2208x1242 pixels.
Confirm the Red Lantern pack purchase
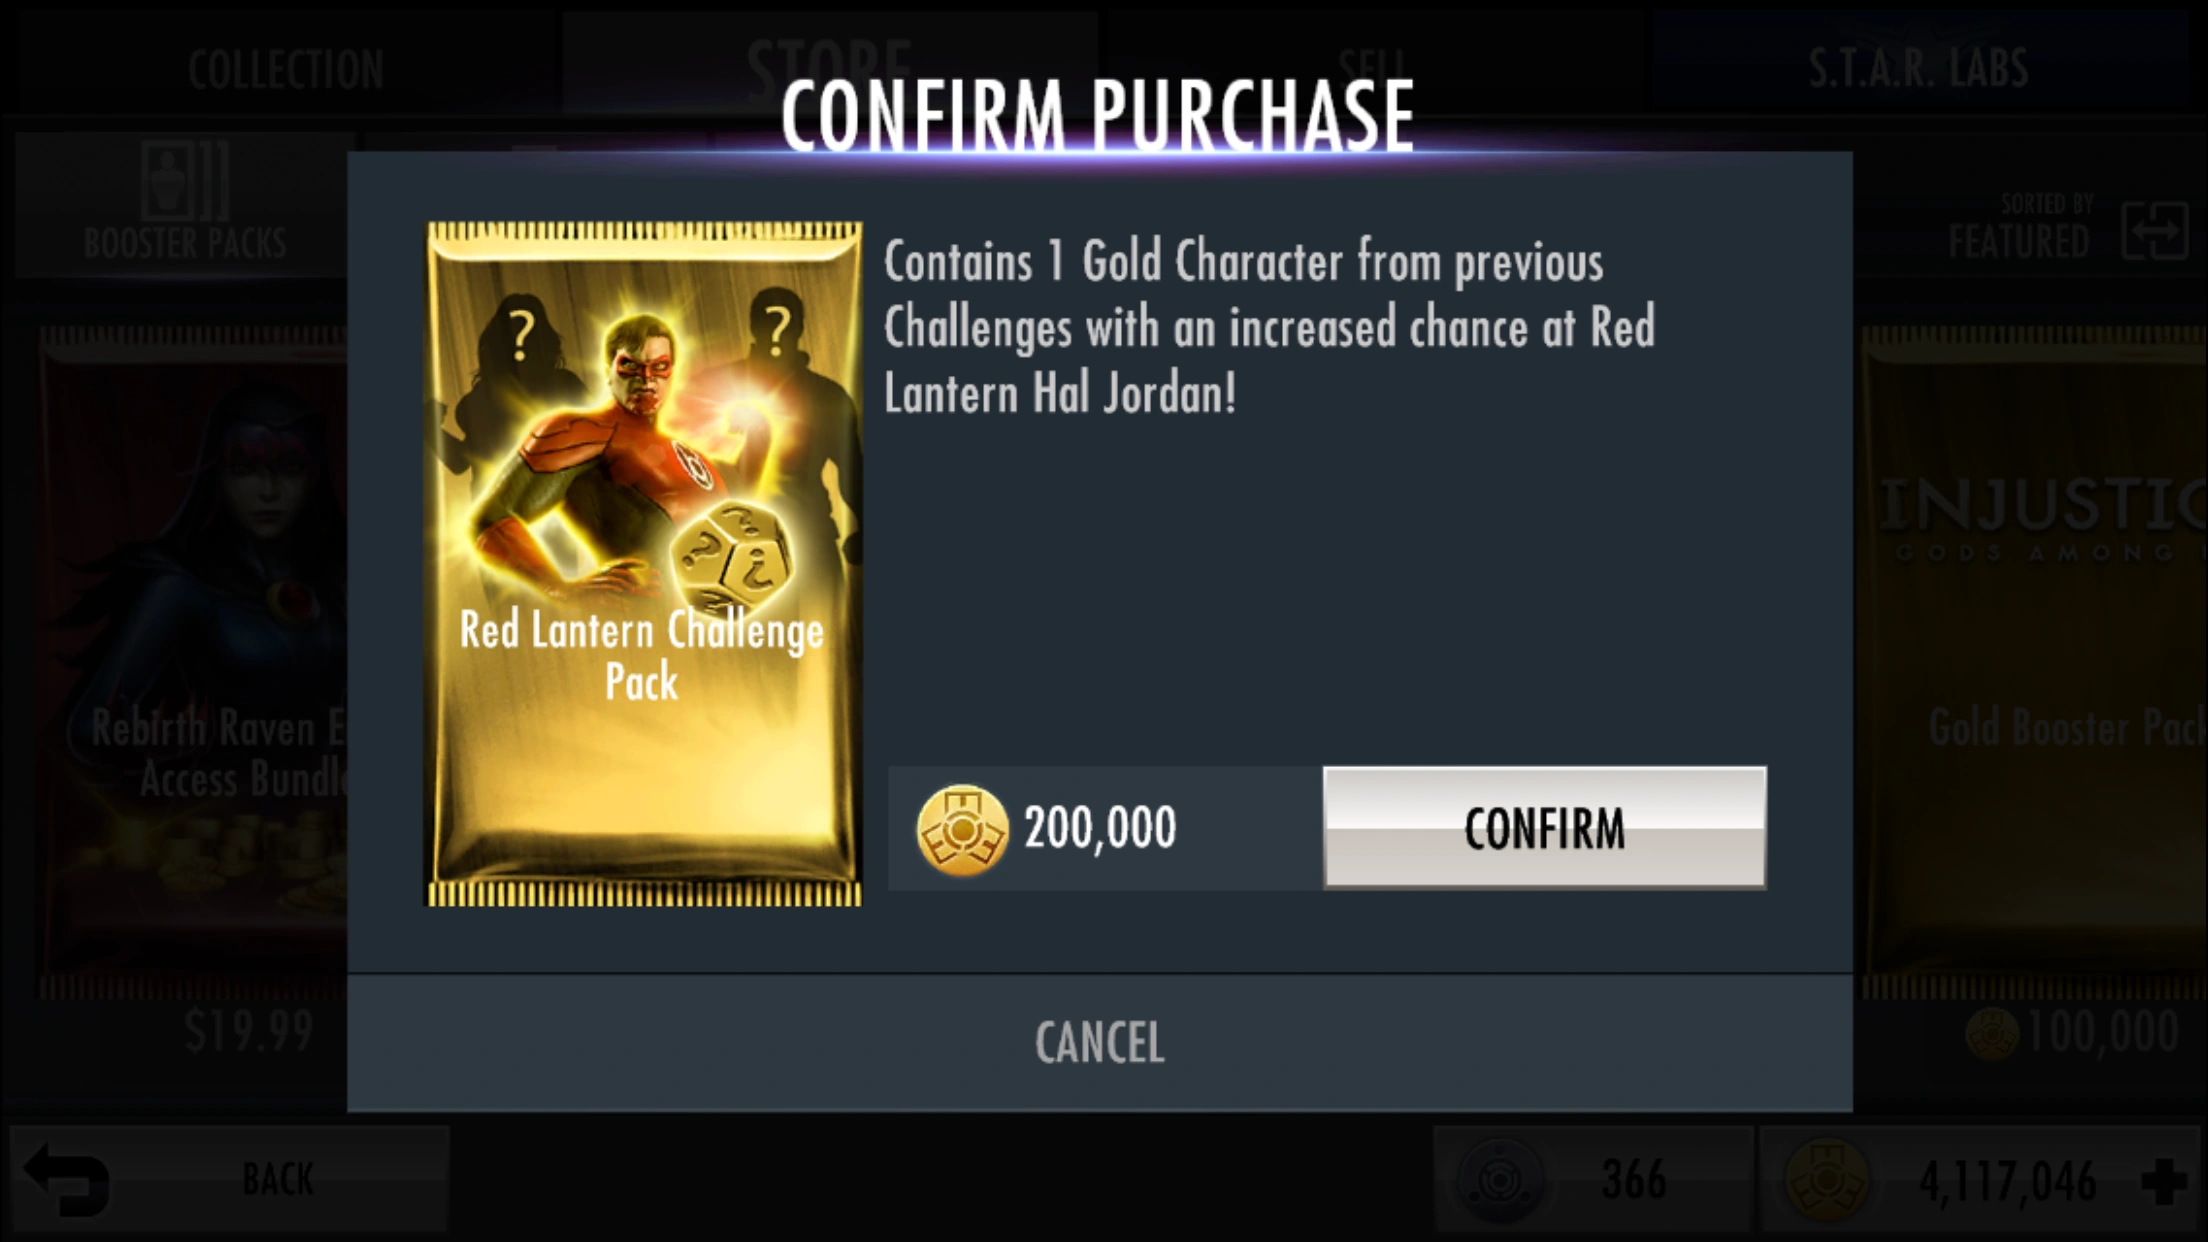(1544, 827)
